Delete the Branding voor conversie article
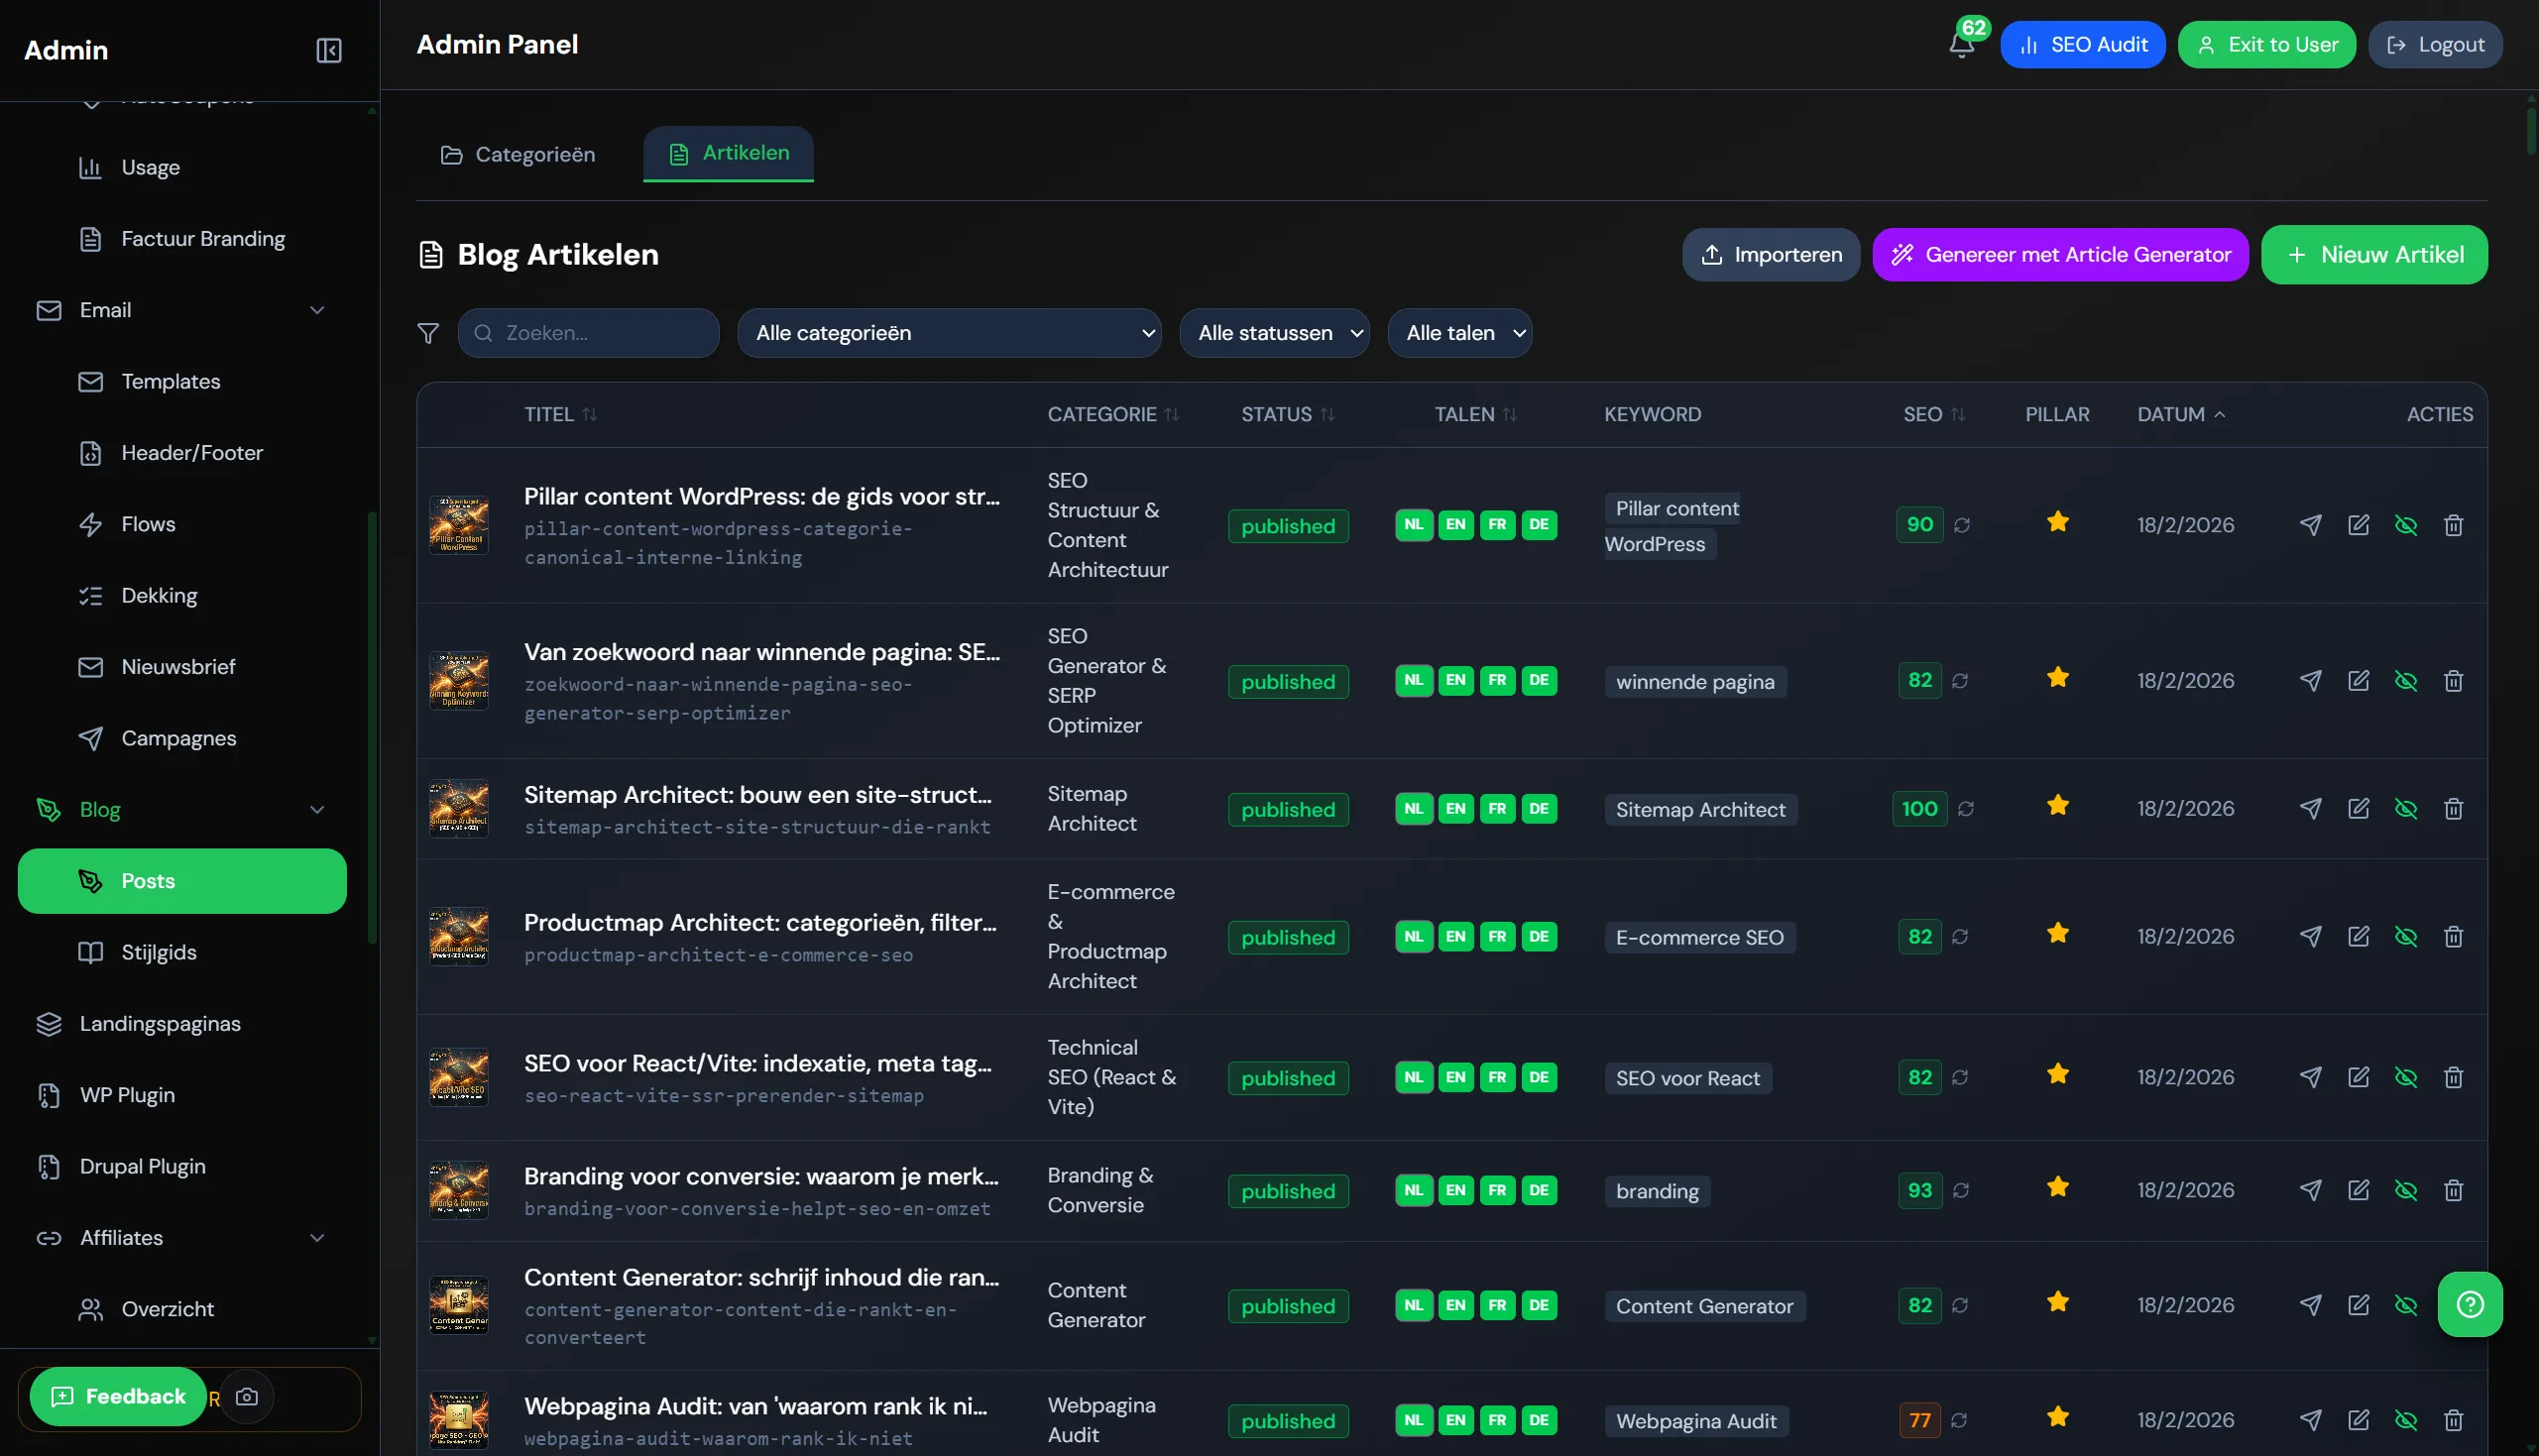The height and width of the screenshot is (1456, 2539). 2453,1191
